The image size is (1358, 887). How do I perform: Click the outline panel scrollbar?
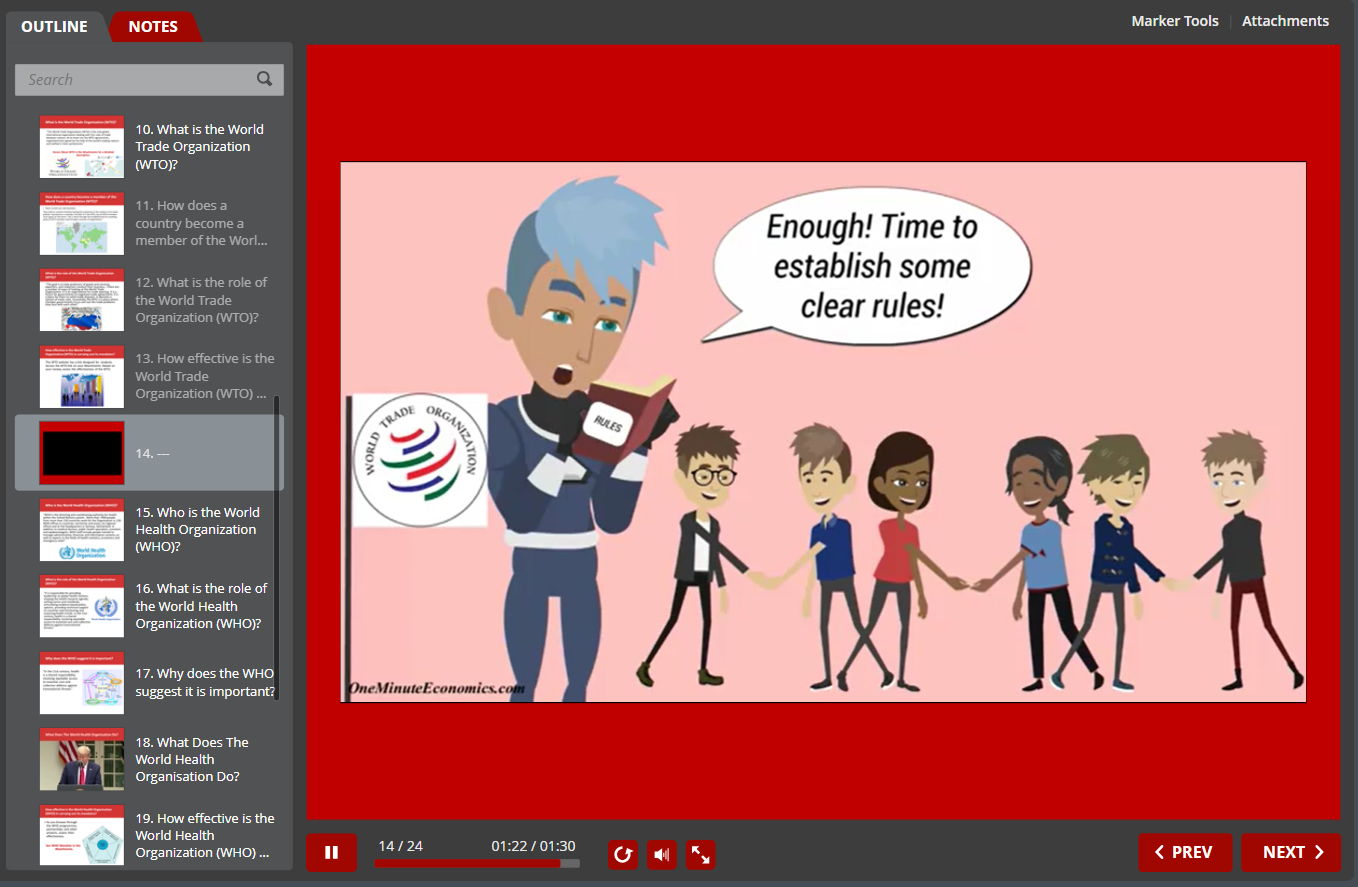pyautogui.click(x=277, y=548)
